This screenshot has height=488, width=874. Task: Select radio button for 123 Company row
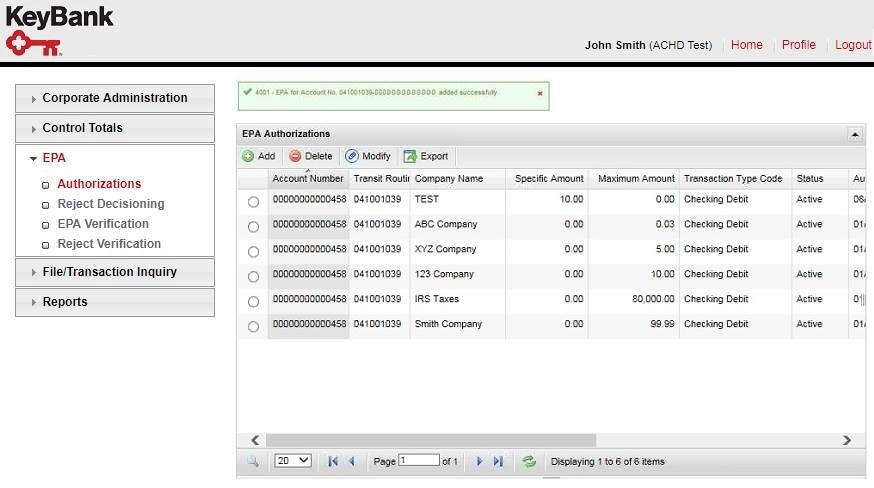253,277
